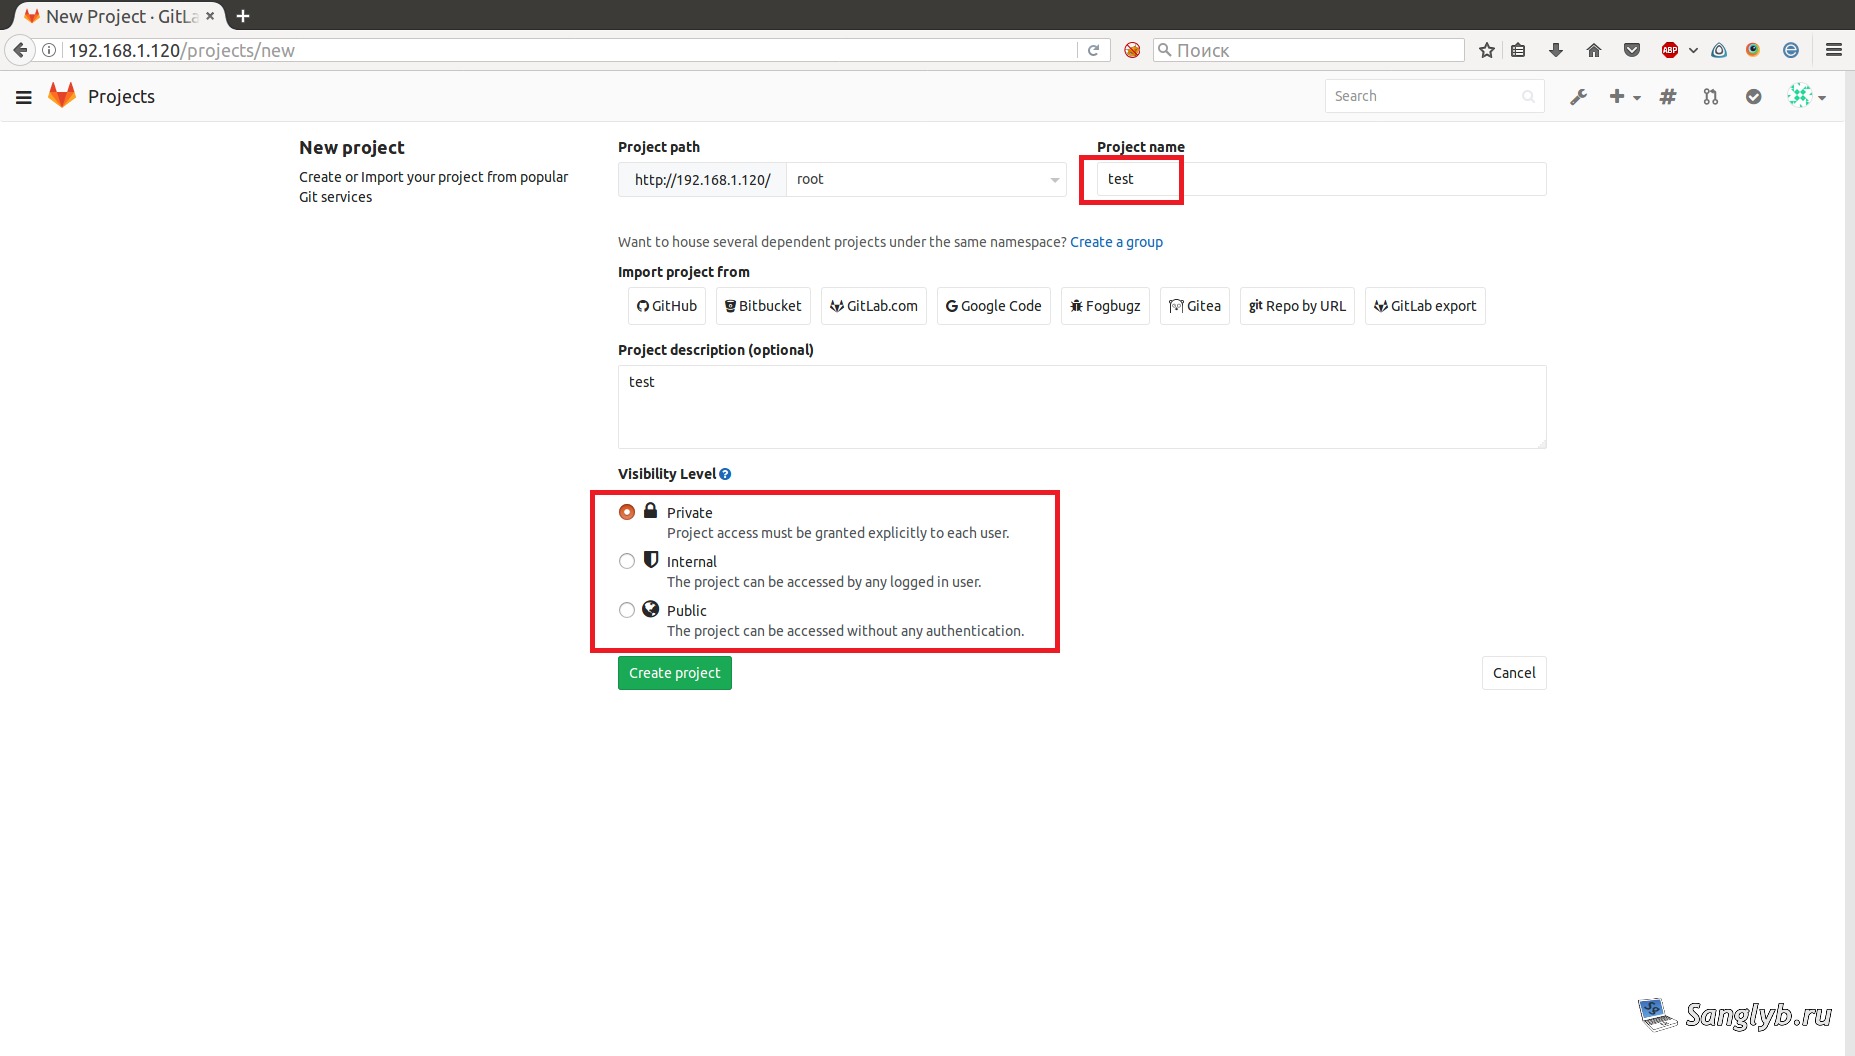This screenshot has height=1056, width=1855.
Task: Open the Firefox hamburger menu
Action: pos(1833,50)
